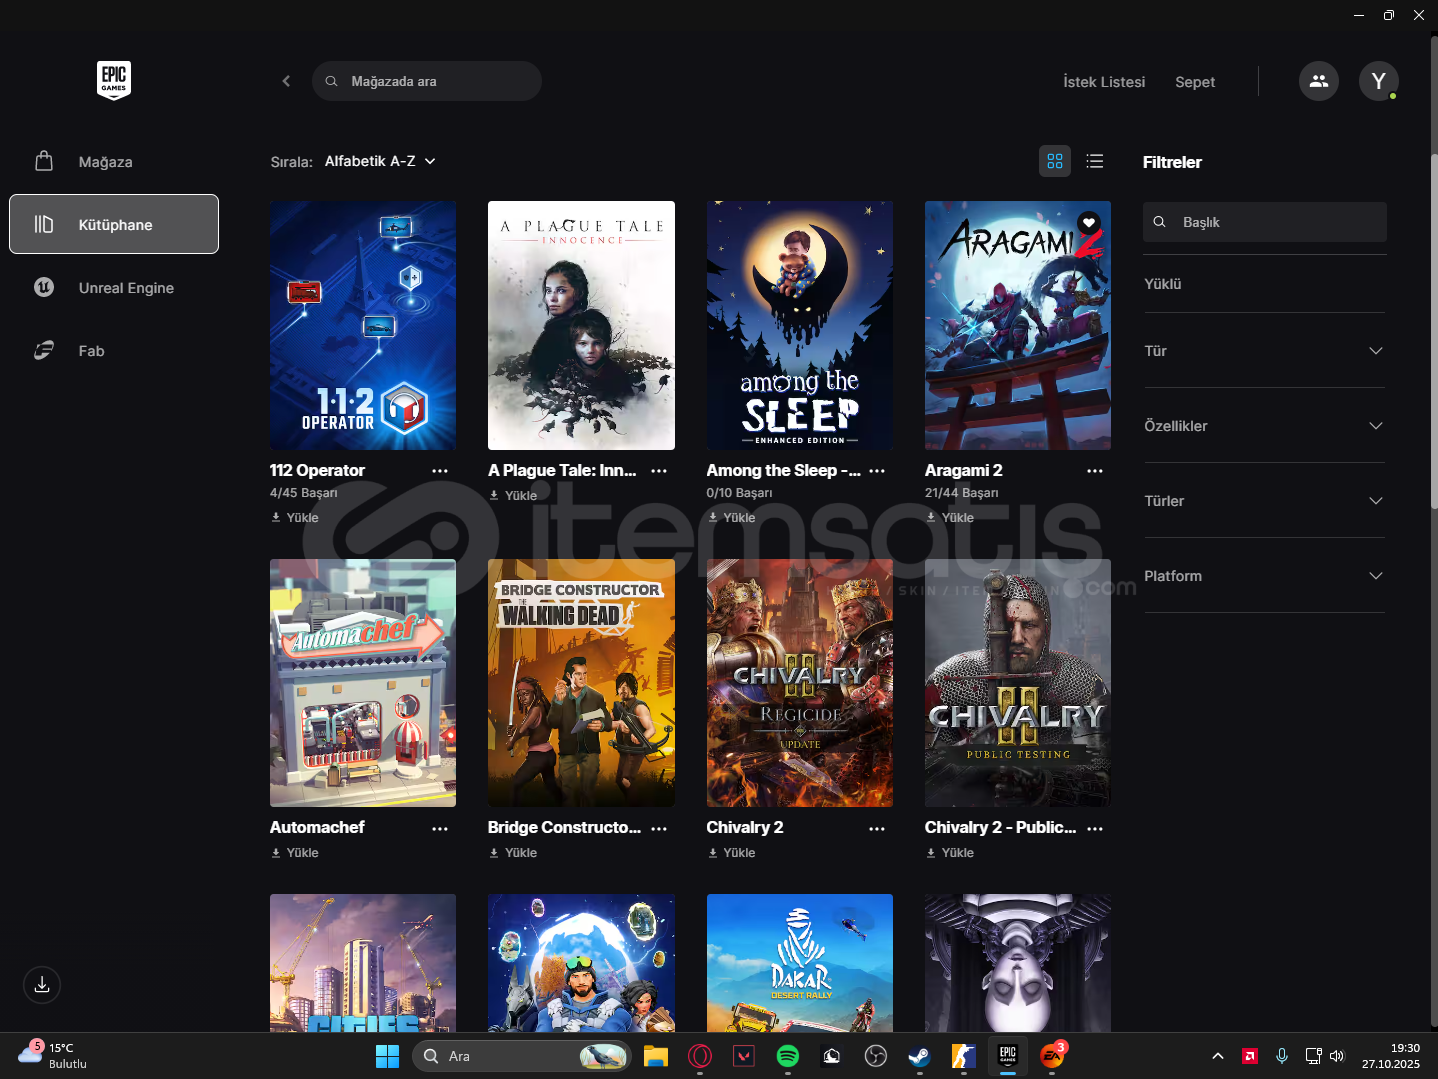The height and width of the screenshot is (1079, 1438).
Task: Install A Plague Tale via Yükle
Action: pyautogui.click(x=513, y=496)
